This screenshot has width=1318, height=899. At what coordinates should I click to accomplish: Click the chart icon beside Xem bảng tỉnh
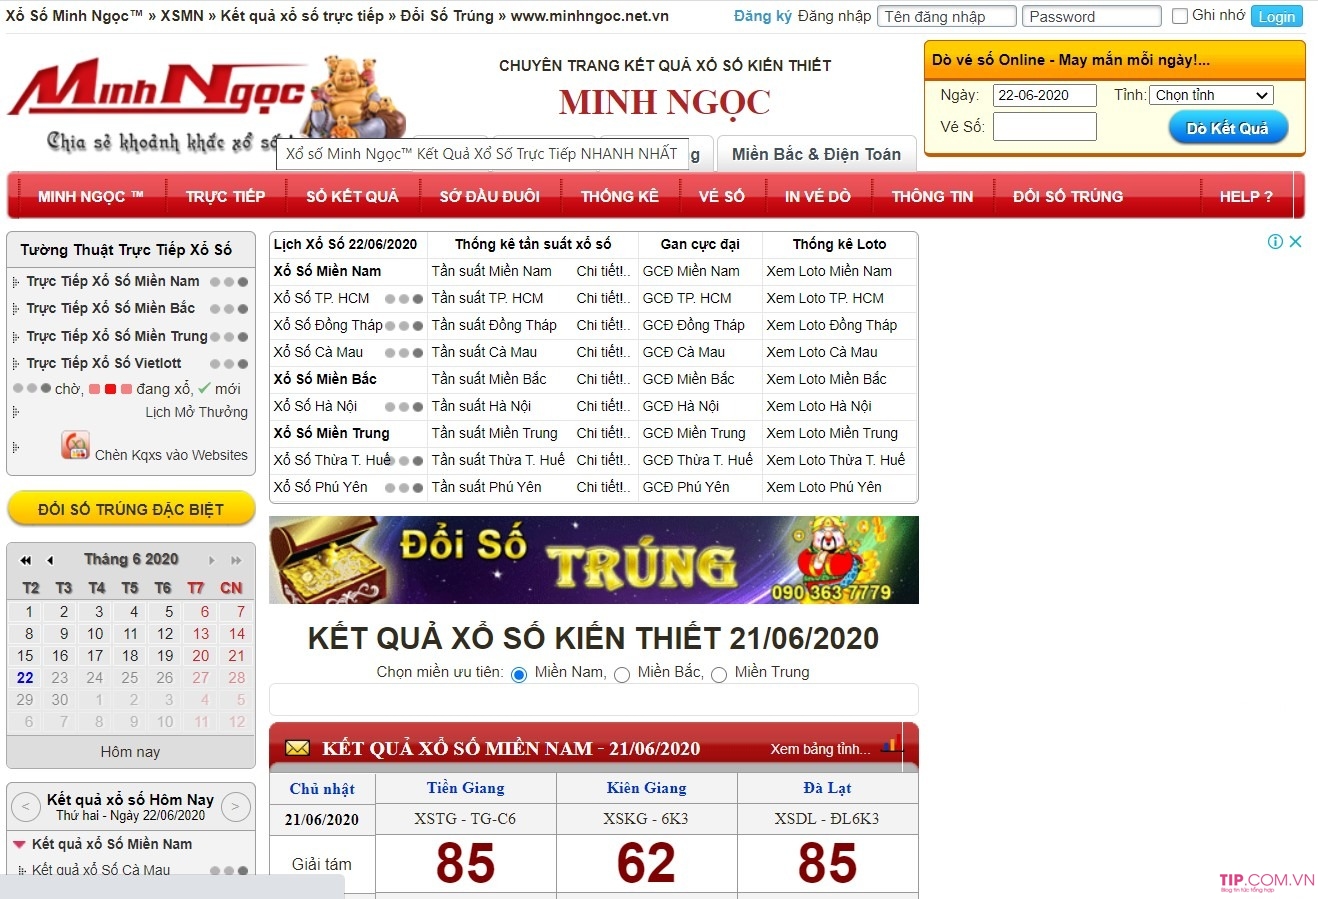(x=892, y=745)
